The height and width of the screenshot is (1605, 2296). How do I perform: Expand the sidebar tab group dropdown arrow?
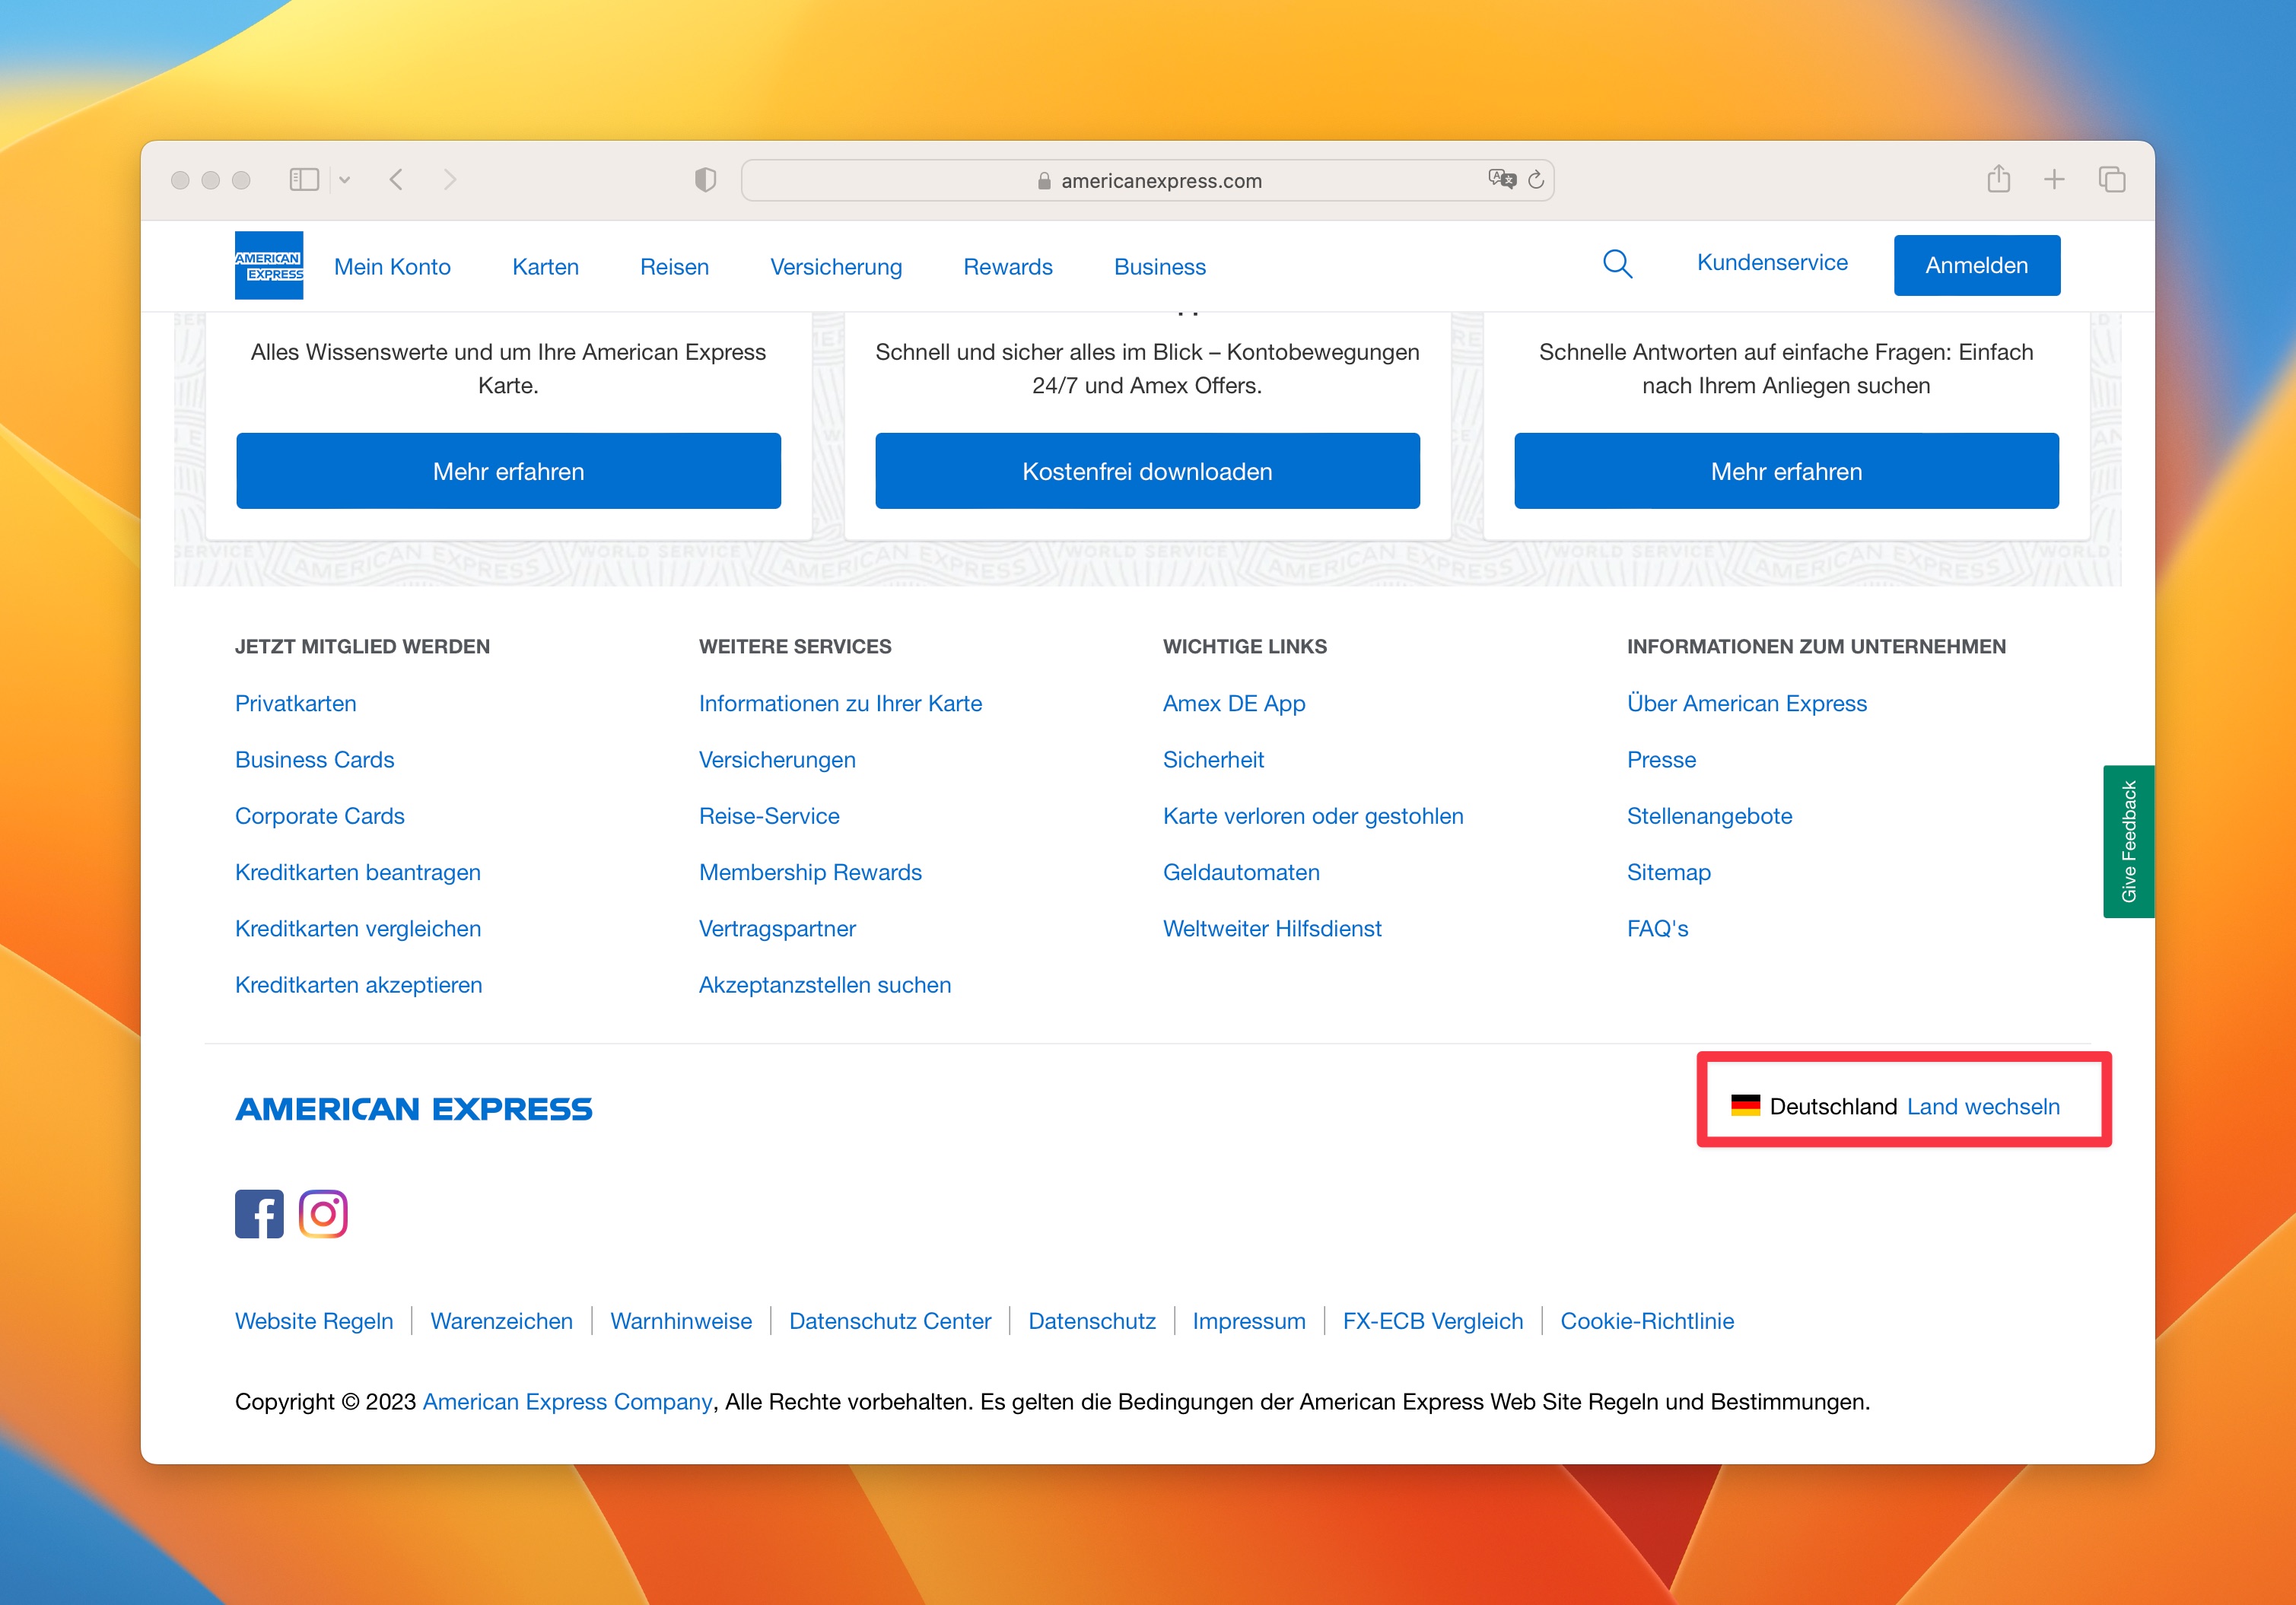345,180
